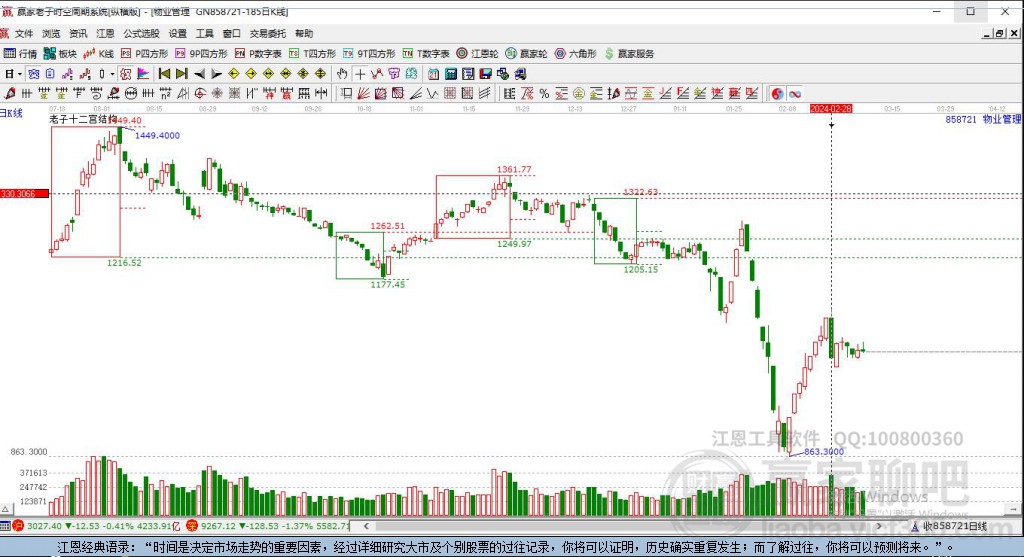The width and height of the screenshot is (1024, 557).
Task: Toggle the gradient volume chart icon
Action: pyautogui.click(x=143, y=74)
